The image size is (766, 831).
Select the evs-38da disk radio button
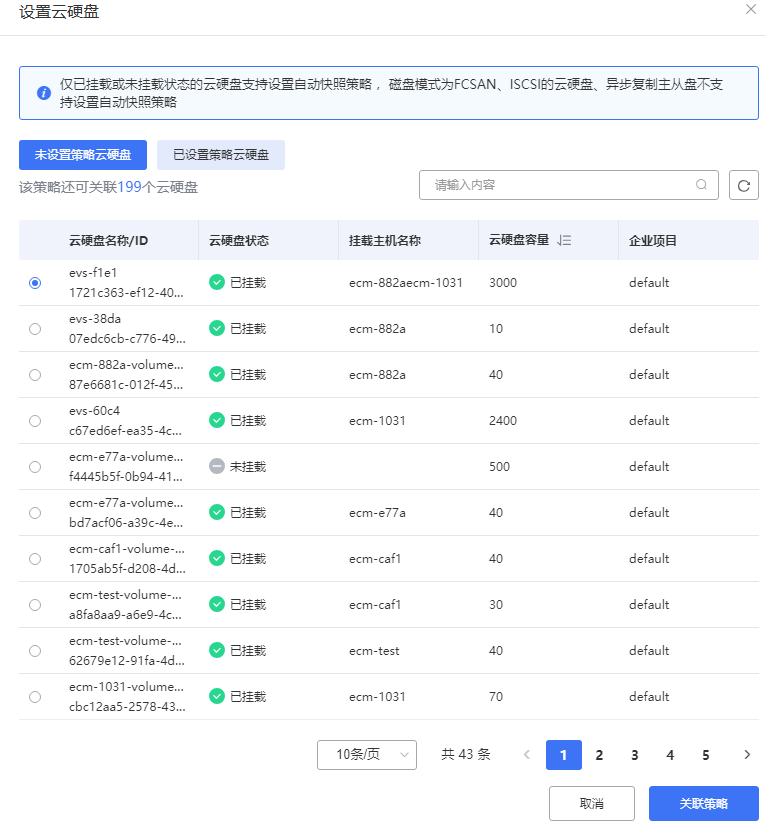coord(35,329)
